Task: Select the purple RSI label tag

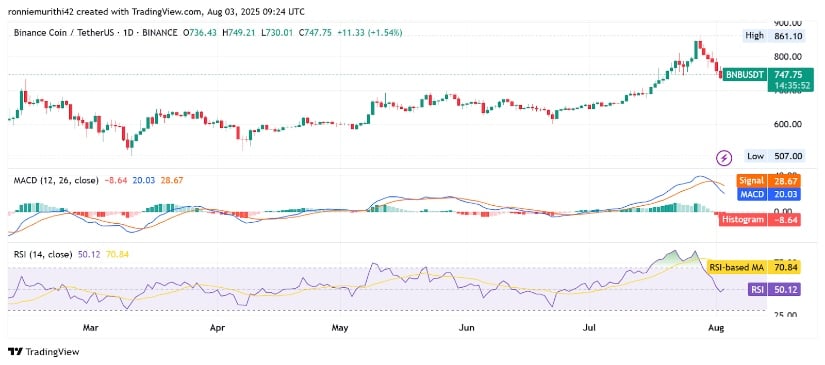Action: click(x=757, y=289)
